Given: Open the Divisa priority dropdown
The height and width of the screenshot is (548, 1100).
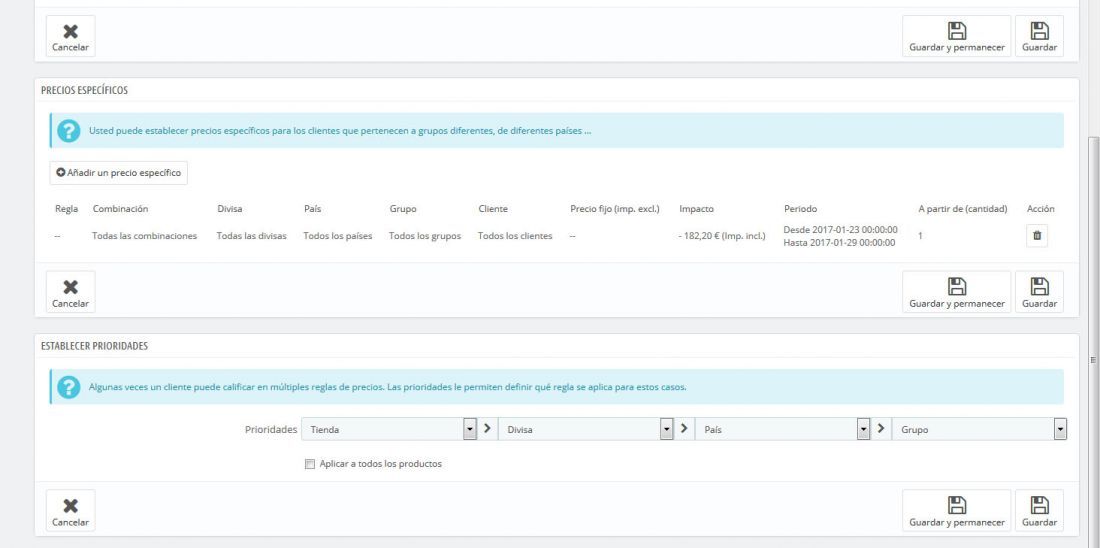Looking at the screenshot, I should [586, 429].
